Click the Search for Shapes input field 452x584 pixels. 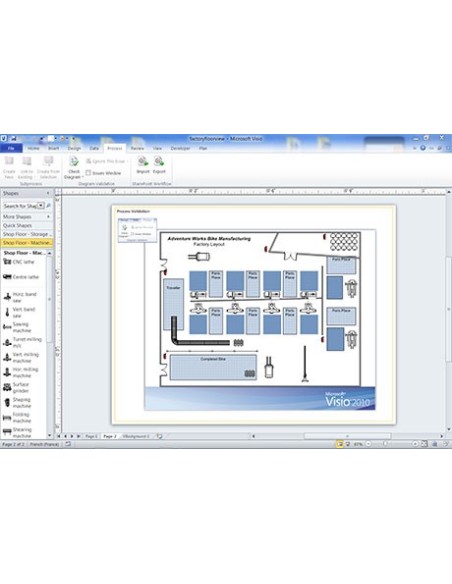(x=20, y=206)
